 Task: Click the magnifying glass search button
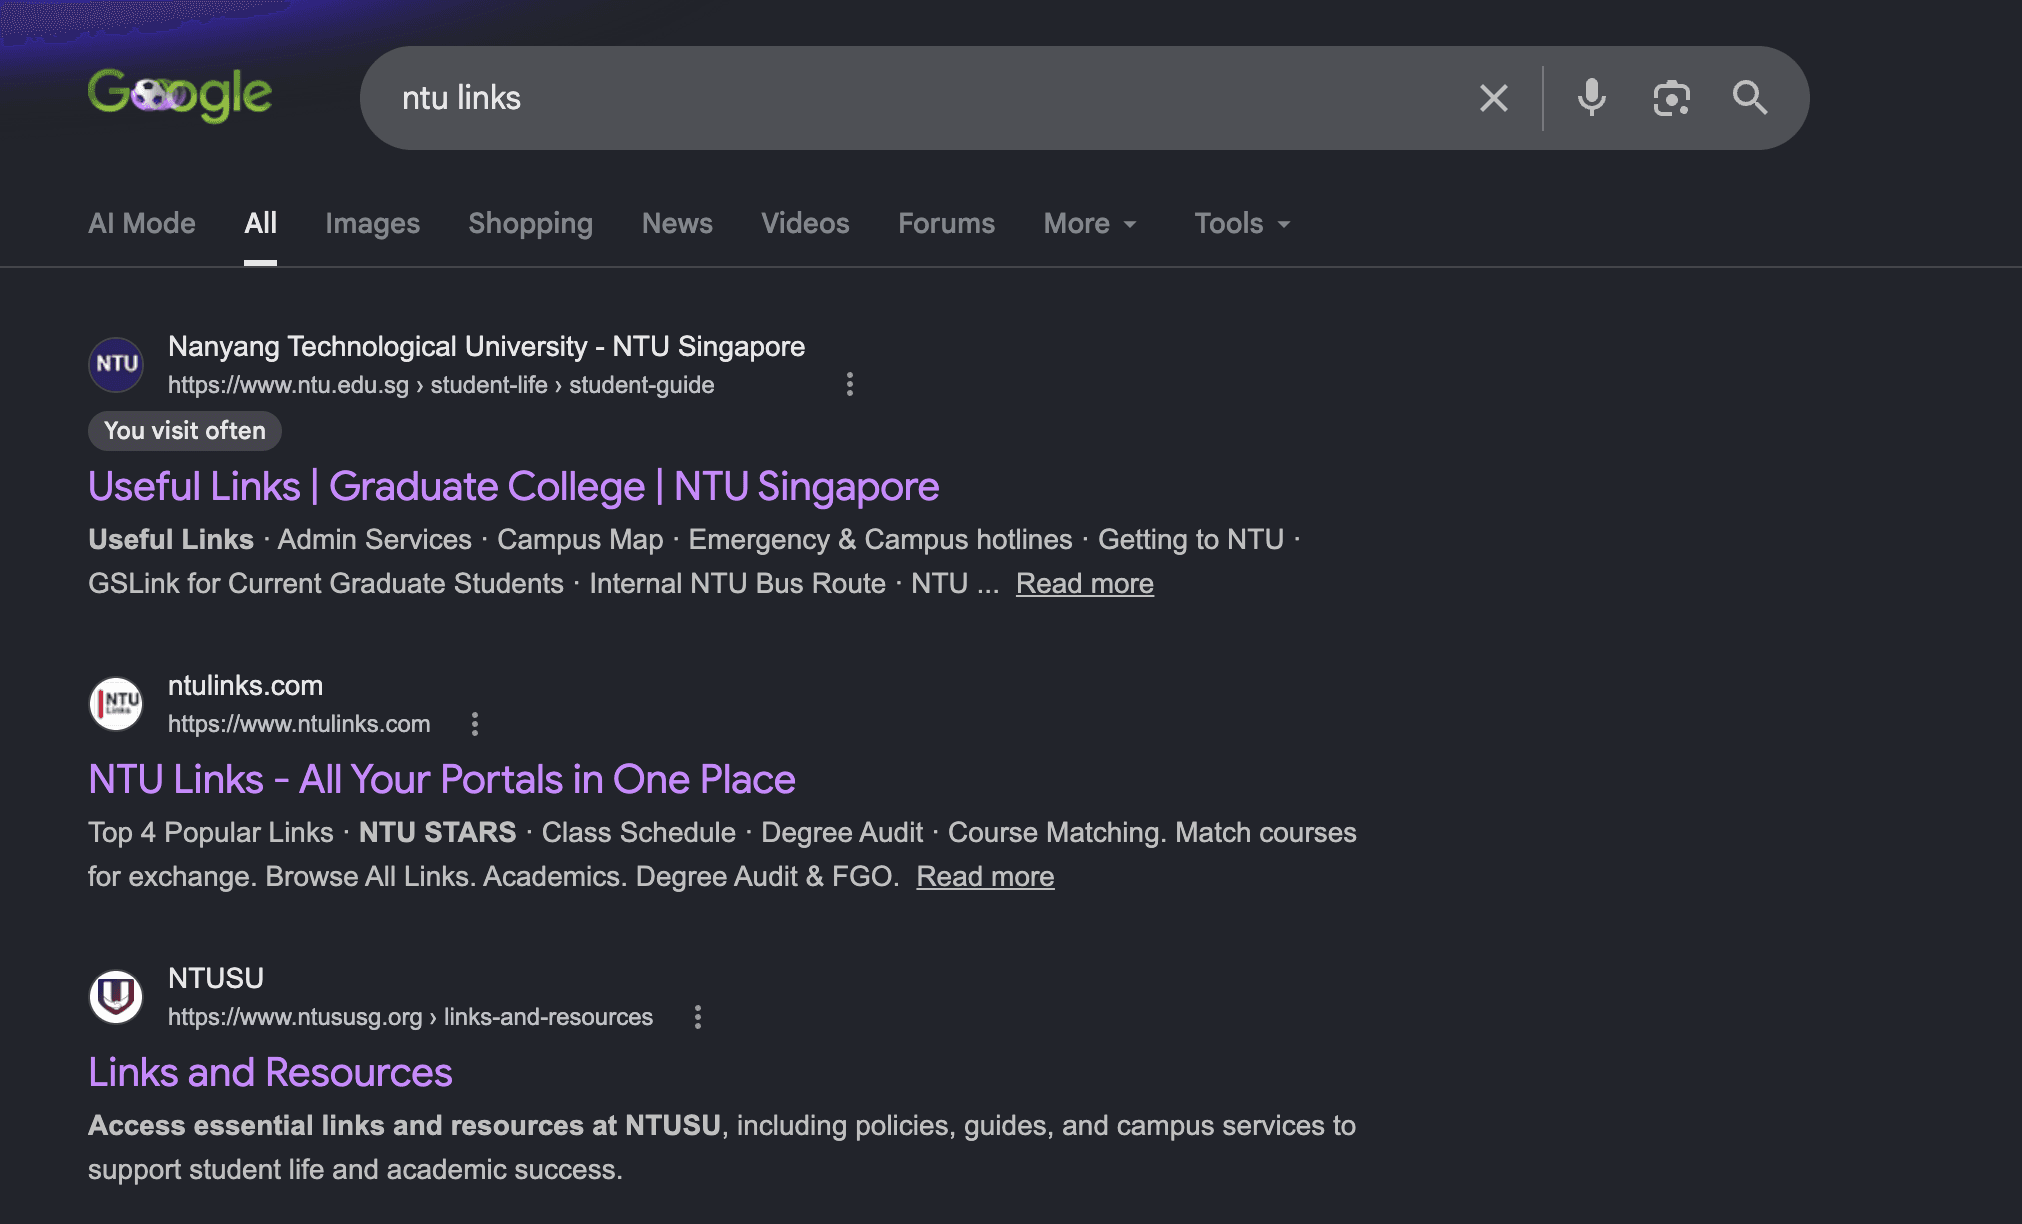click(1750, 98)
